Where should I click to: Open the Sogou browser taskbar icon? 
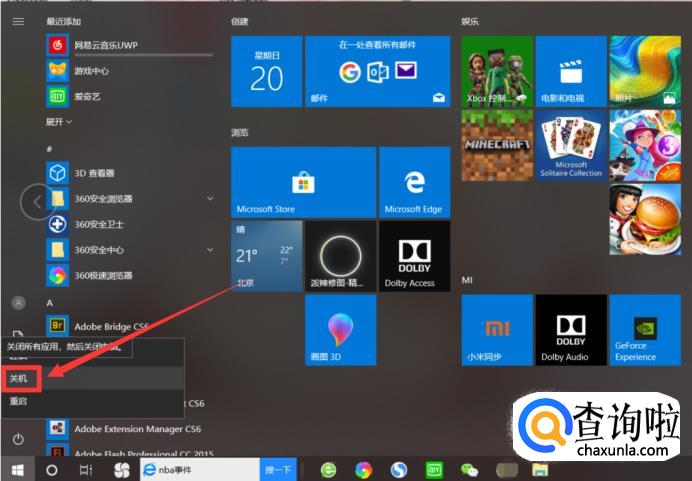pyautogui.click(x=399, y=470)
